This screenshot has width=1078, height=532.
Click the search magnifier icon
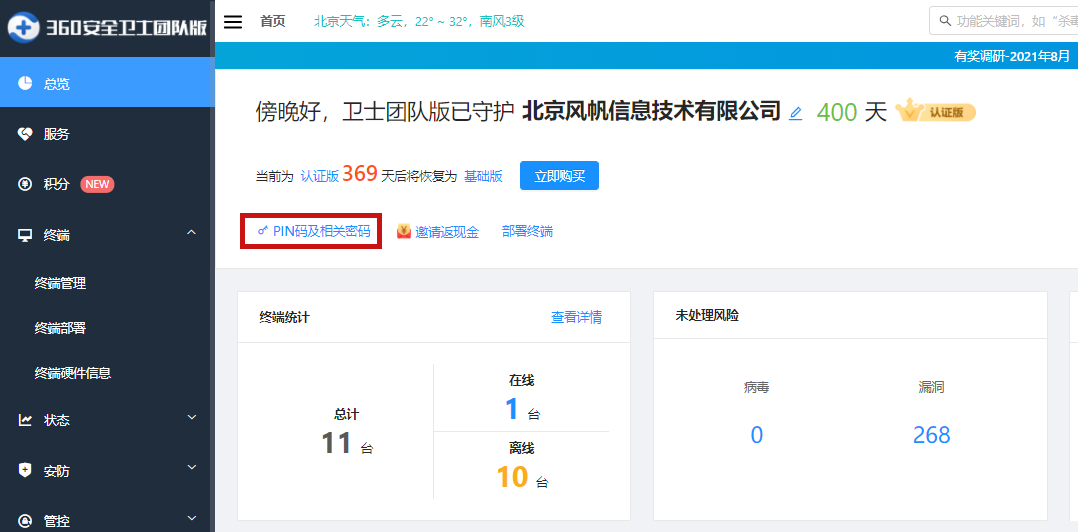pyautogui.click(x=945, y=21)
